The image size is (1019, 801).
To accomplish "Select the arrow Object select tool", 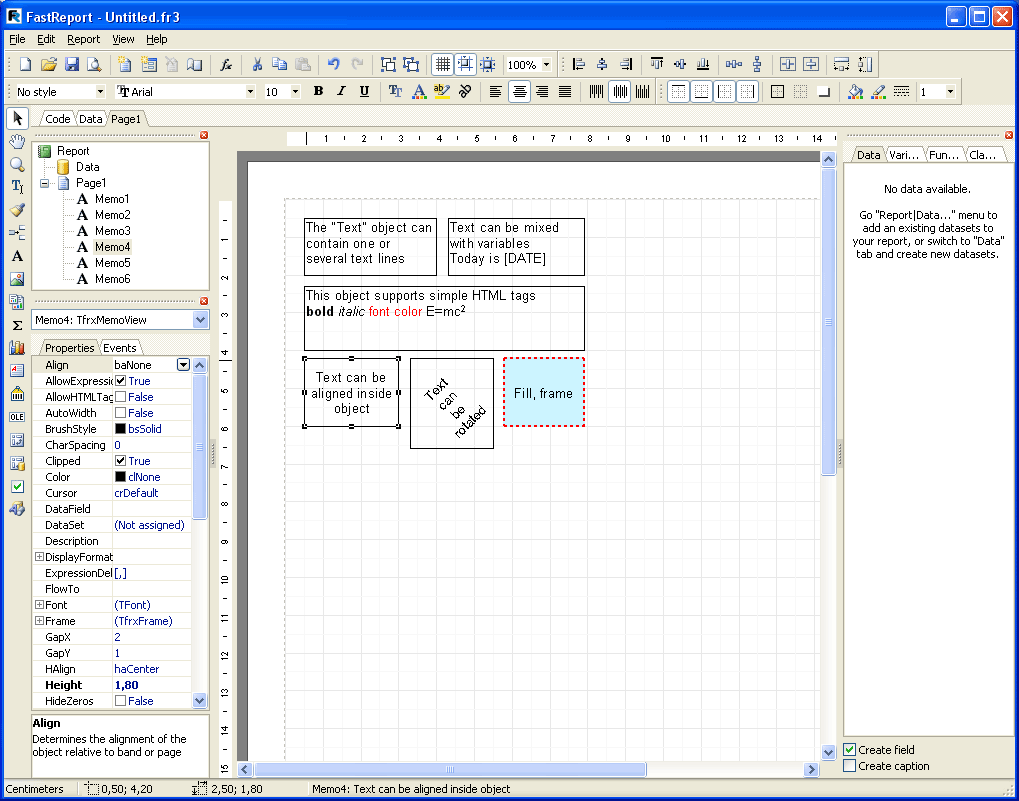I will [x=18, y=118].
